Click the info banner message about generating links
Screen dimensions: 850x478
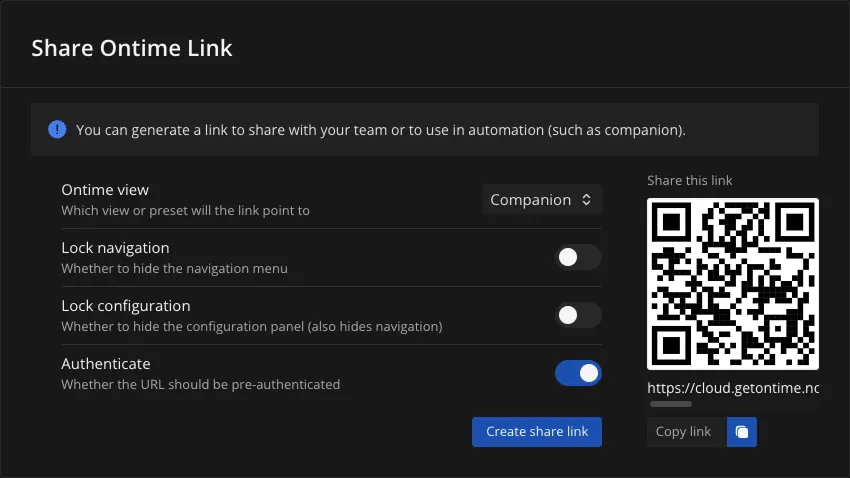[x=380, y=130]
